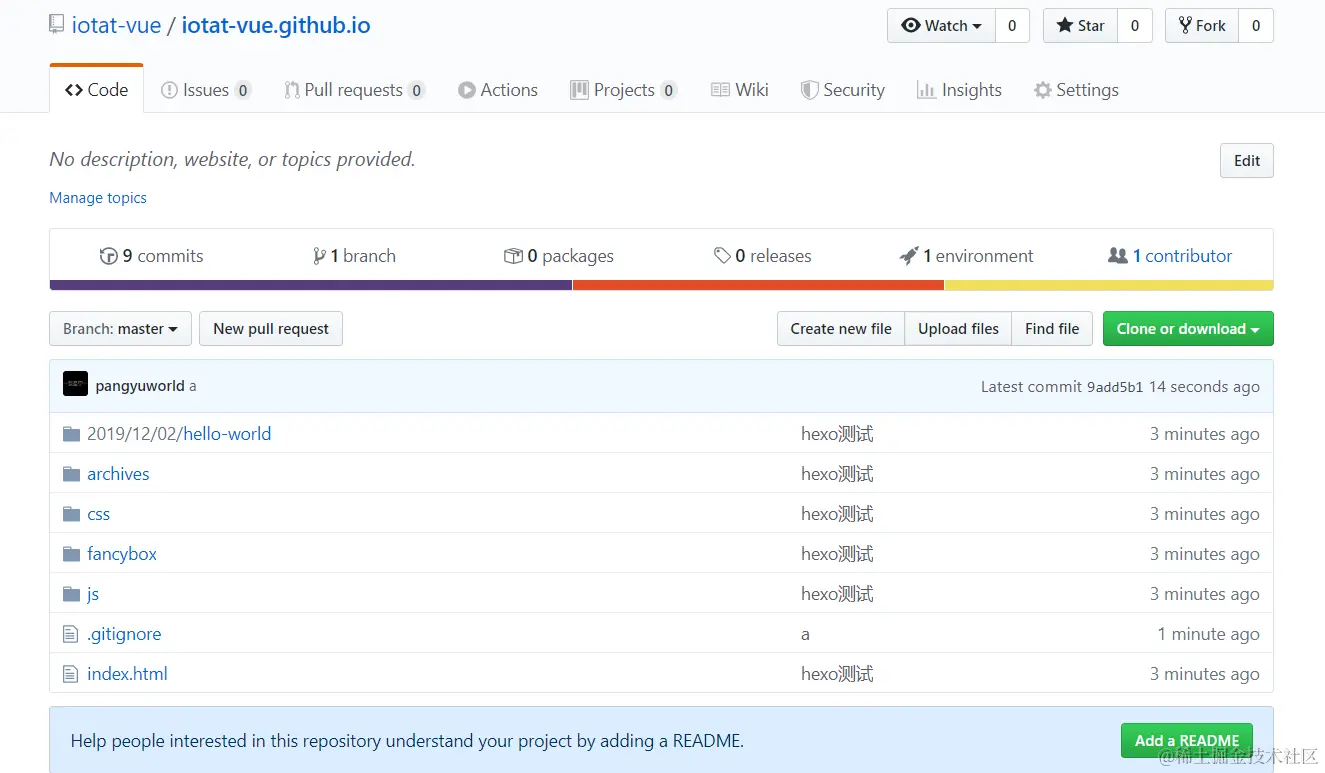Click the file icon for .gitignore
Image resolution: width=1325 pixels, height=773 pixels.
coord(70,634)
